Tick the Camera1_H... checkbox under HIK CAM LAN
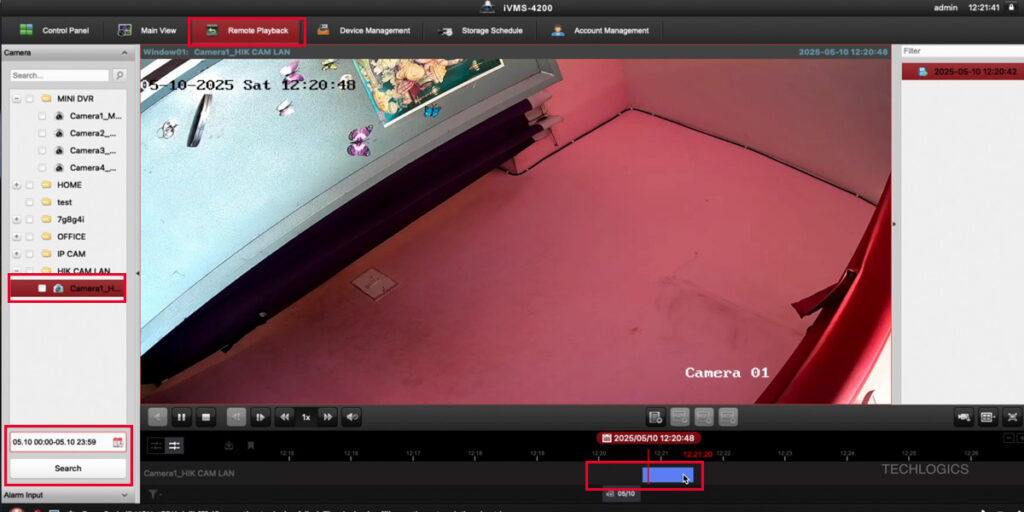 click(x=42, y=289)
